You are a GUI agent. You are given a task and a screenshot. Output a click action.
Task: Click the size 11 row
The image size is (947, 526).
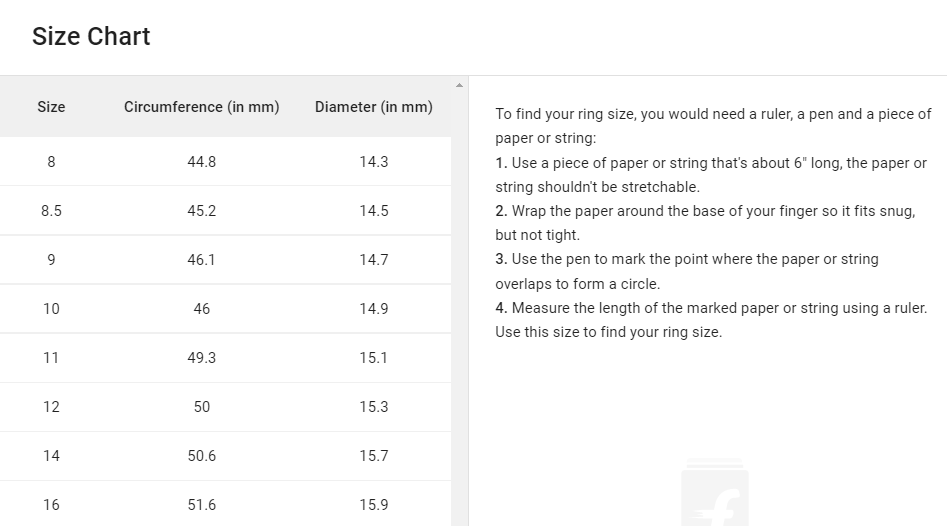coord(225,358)
